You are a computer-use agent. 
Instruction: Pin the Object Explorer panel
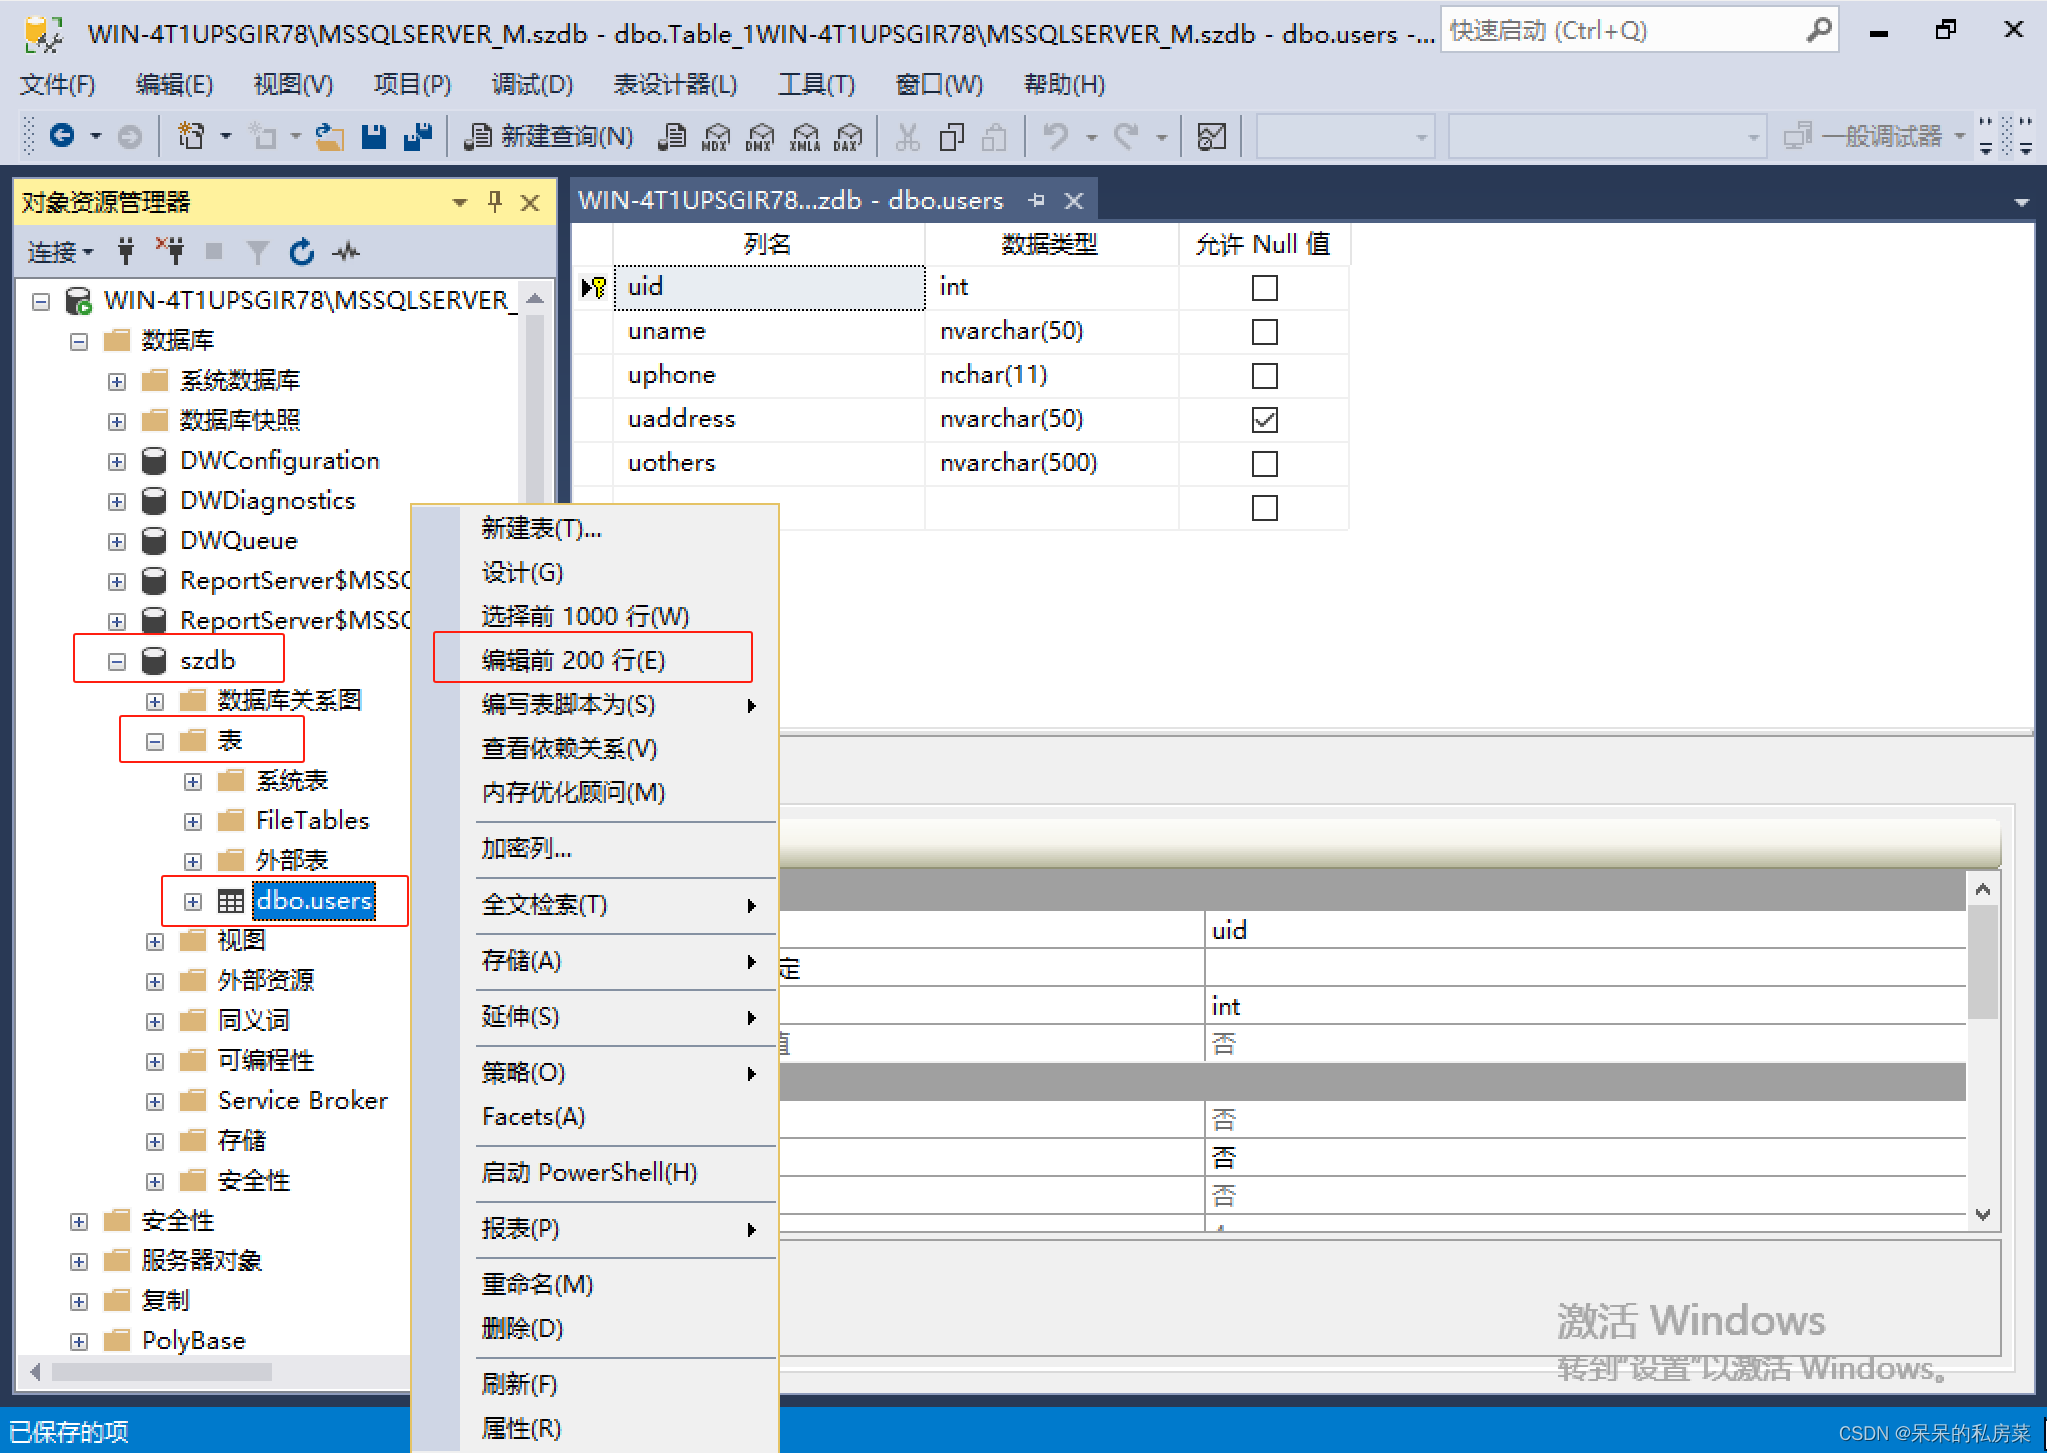494,202
